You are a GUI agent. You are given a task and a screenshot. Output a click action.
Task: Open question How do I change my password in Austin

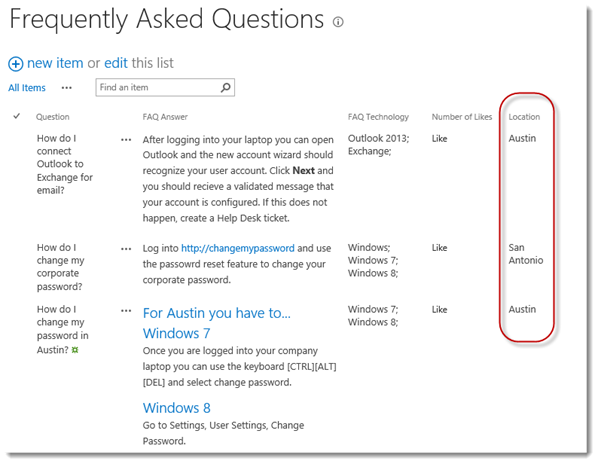63,329
